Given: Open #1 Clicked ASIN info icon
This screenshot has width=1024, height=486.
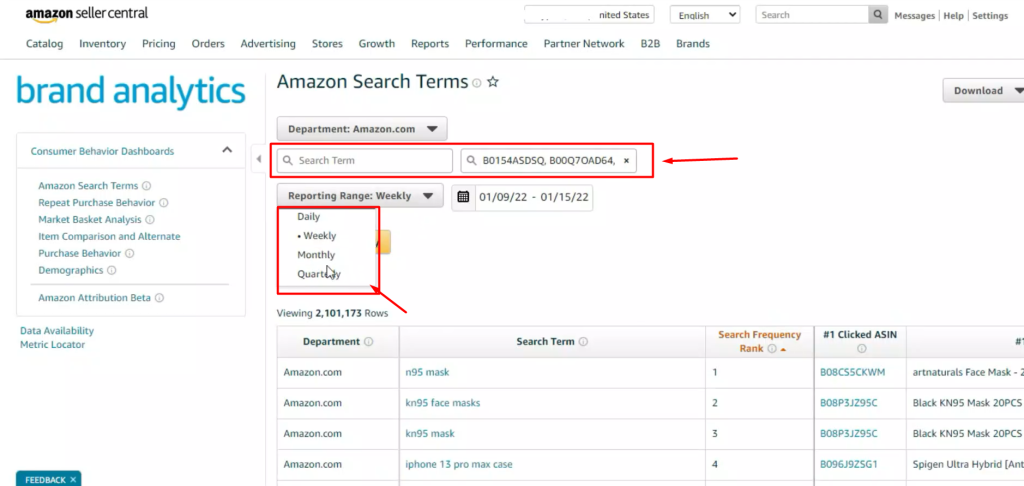Looking at the screenshot, I should [861, 349].
